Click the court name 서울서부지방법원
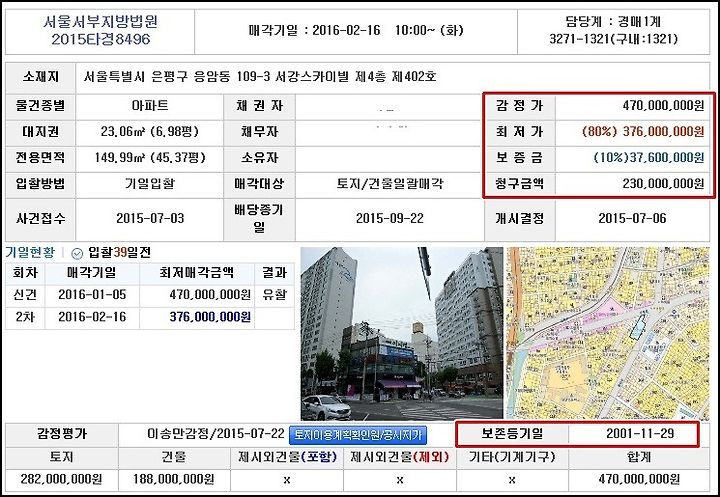Viewport: 720px width, 497px height. pyautogui.click(x=101, y=22)
